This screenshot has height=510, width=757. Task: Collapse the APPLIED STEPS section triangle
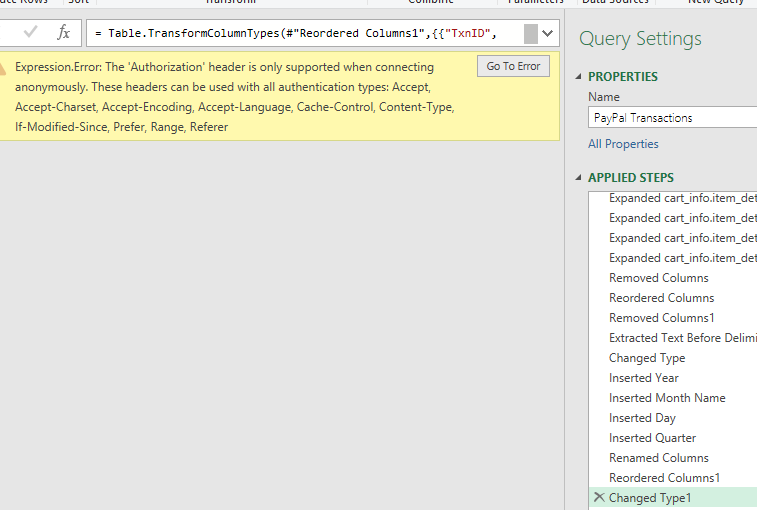coord(578,177)
